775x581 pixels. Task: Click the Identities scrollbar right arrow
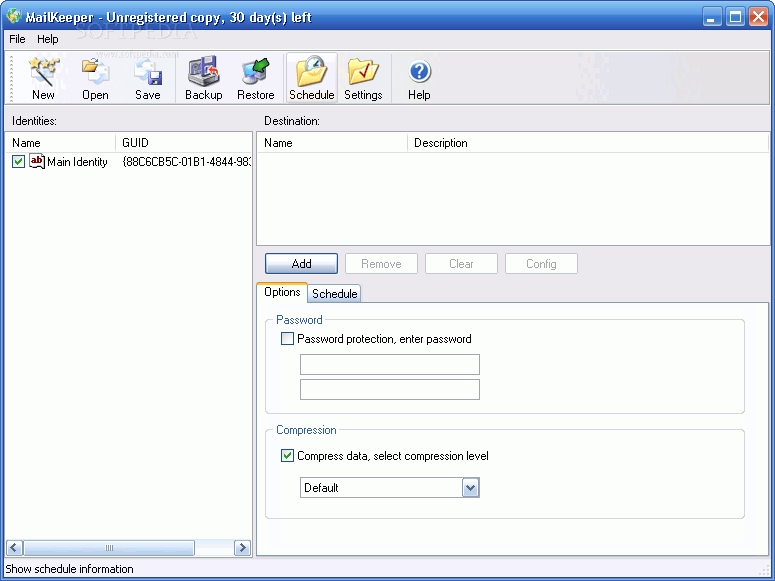pos(242,547)
